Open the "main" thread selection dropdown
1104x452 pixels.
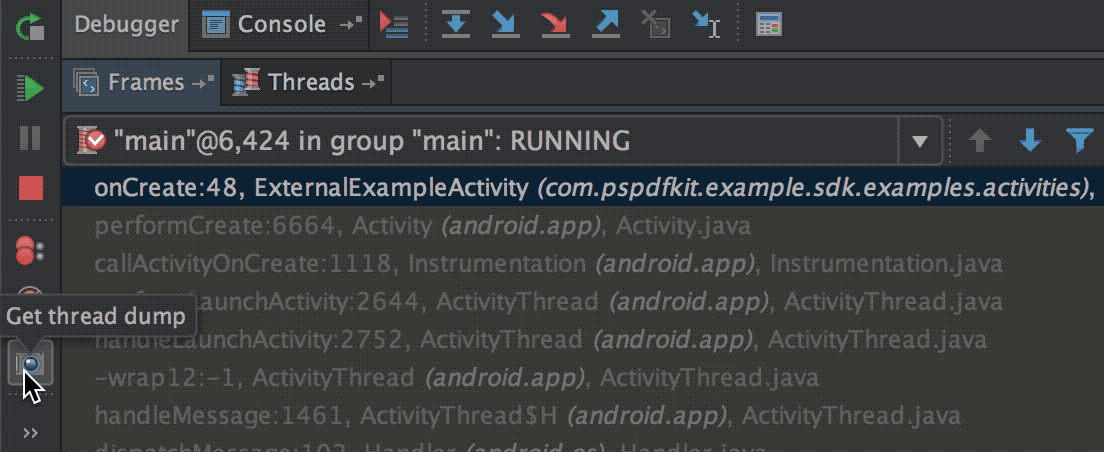[920, 142]
